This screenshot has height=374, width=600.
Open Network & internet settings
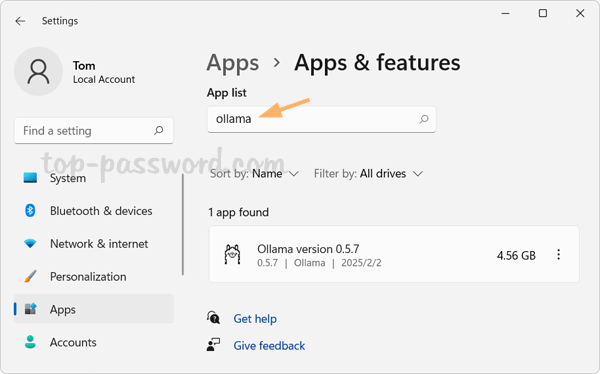pos(94,244)
